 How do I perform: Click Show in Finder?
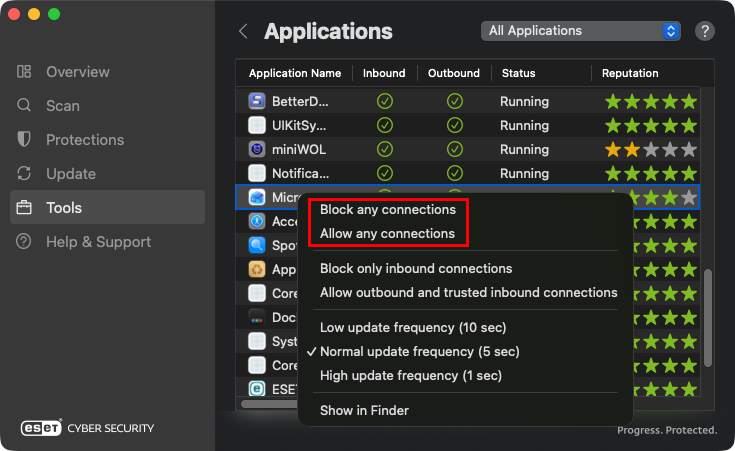tap(364, 410)
